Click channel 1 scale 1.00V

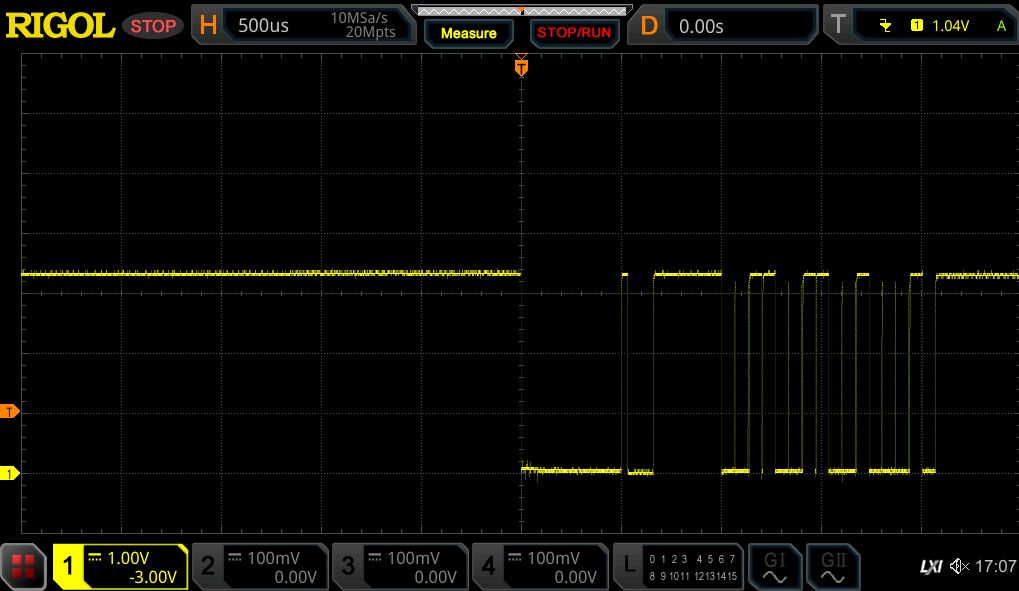point(128,558)
